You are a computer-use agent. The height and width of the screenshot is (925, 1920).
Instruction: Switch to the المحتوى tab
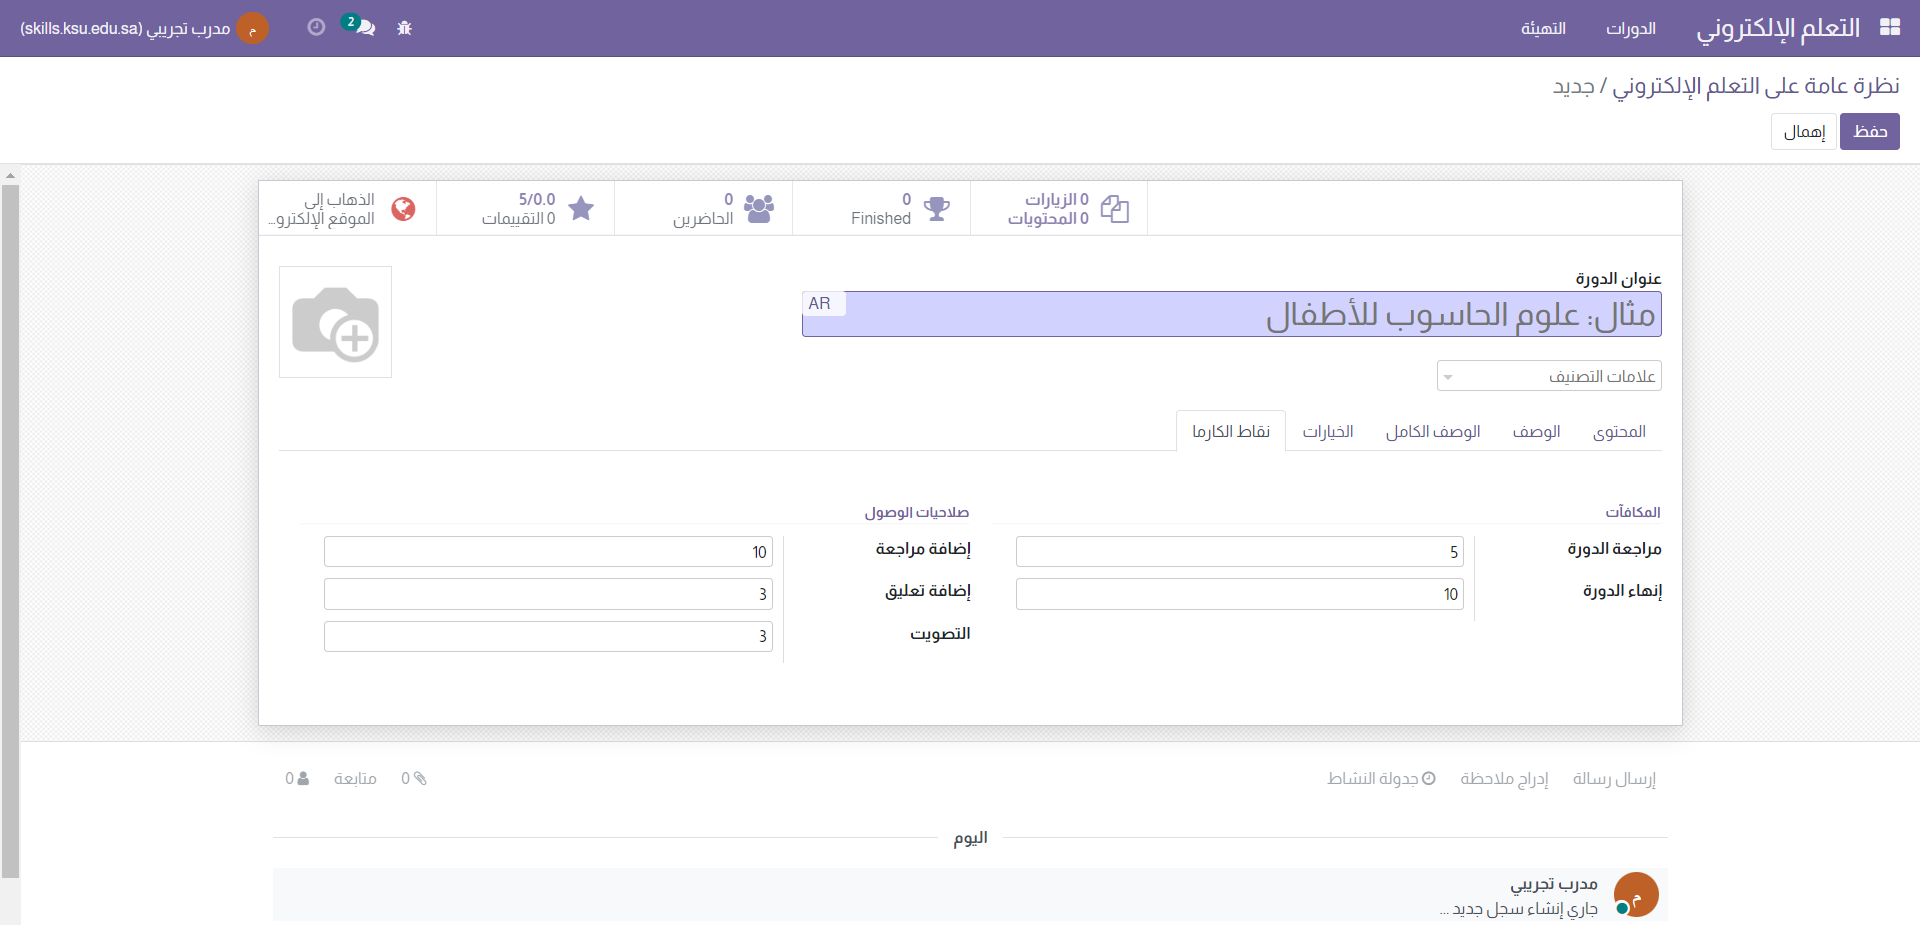1619,431
